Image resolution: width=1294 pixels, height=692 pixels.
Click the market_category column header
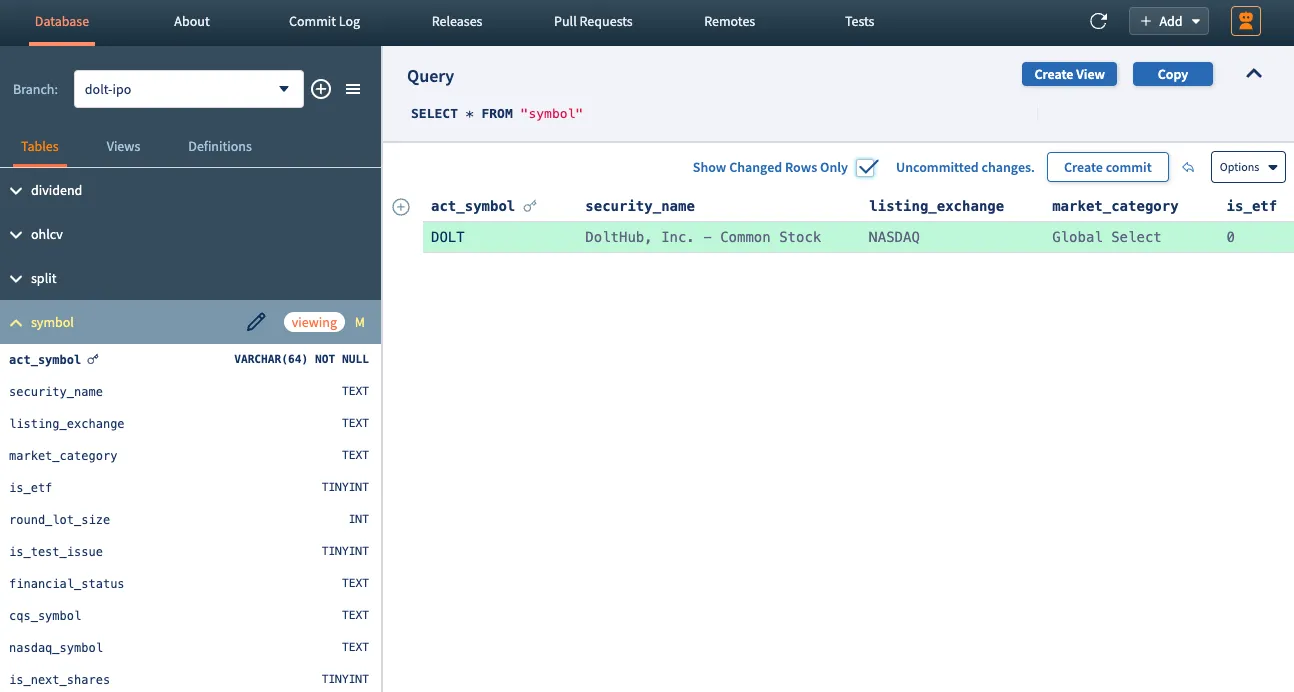pyautogui.click(x=1115, y=206)
